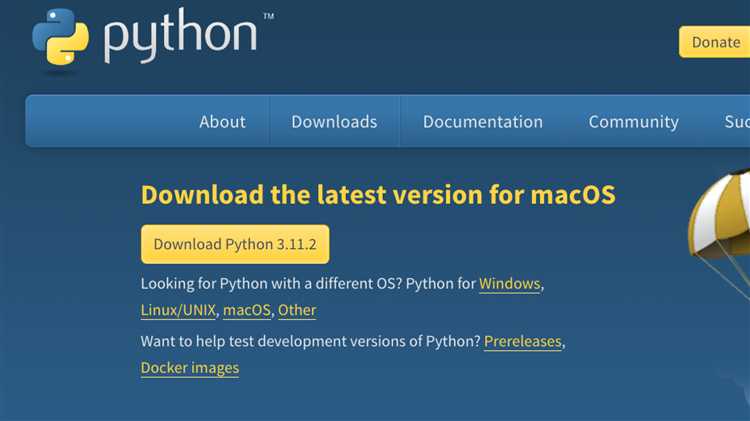The height and width of the screenshot is (421, 750).
Task: Follow the Windows link
Action: [x=509, y=284]
